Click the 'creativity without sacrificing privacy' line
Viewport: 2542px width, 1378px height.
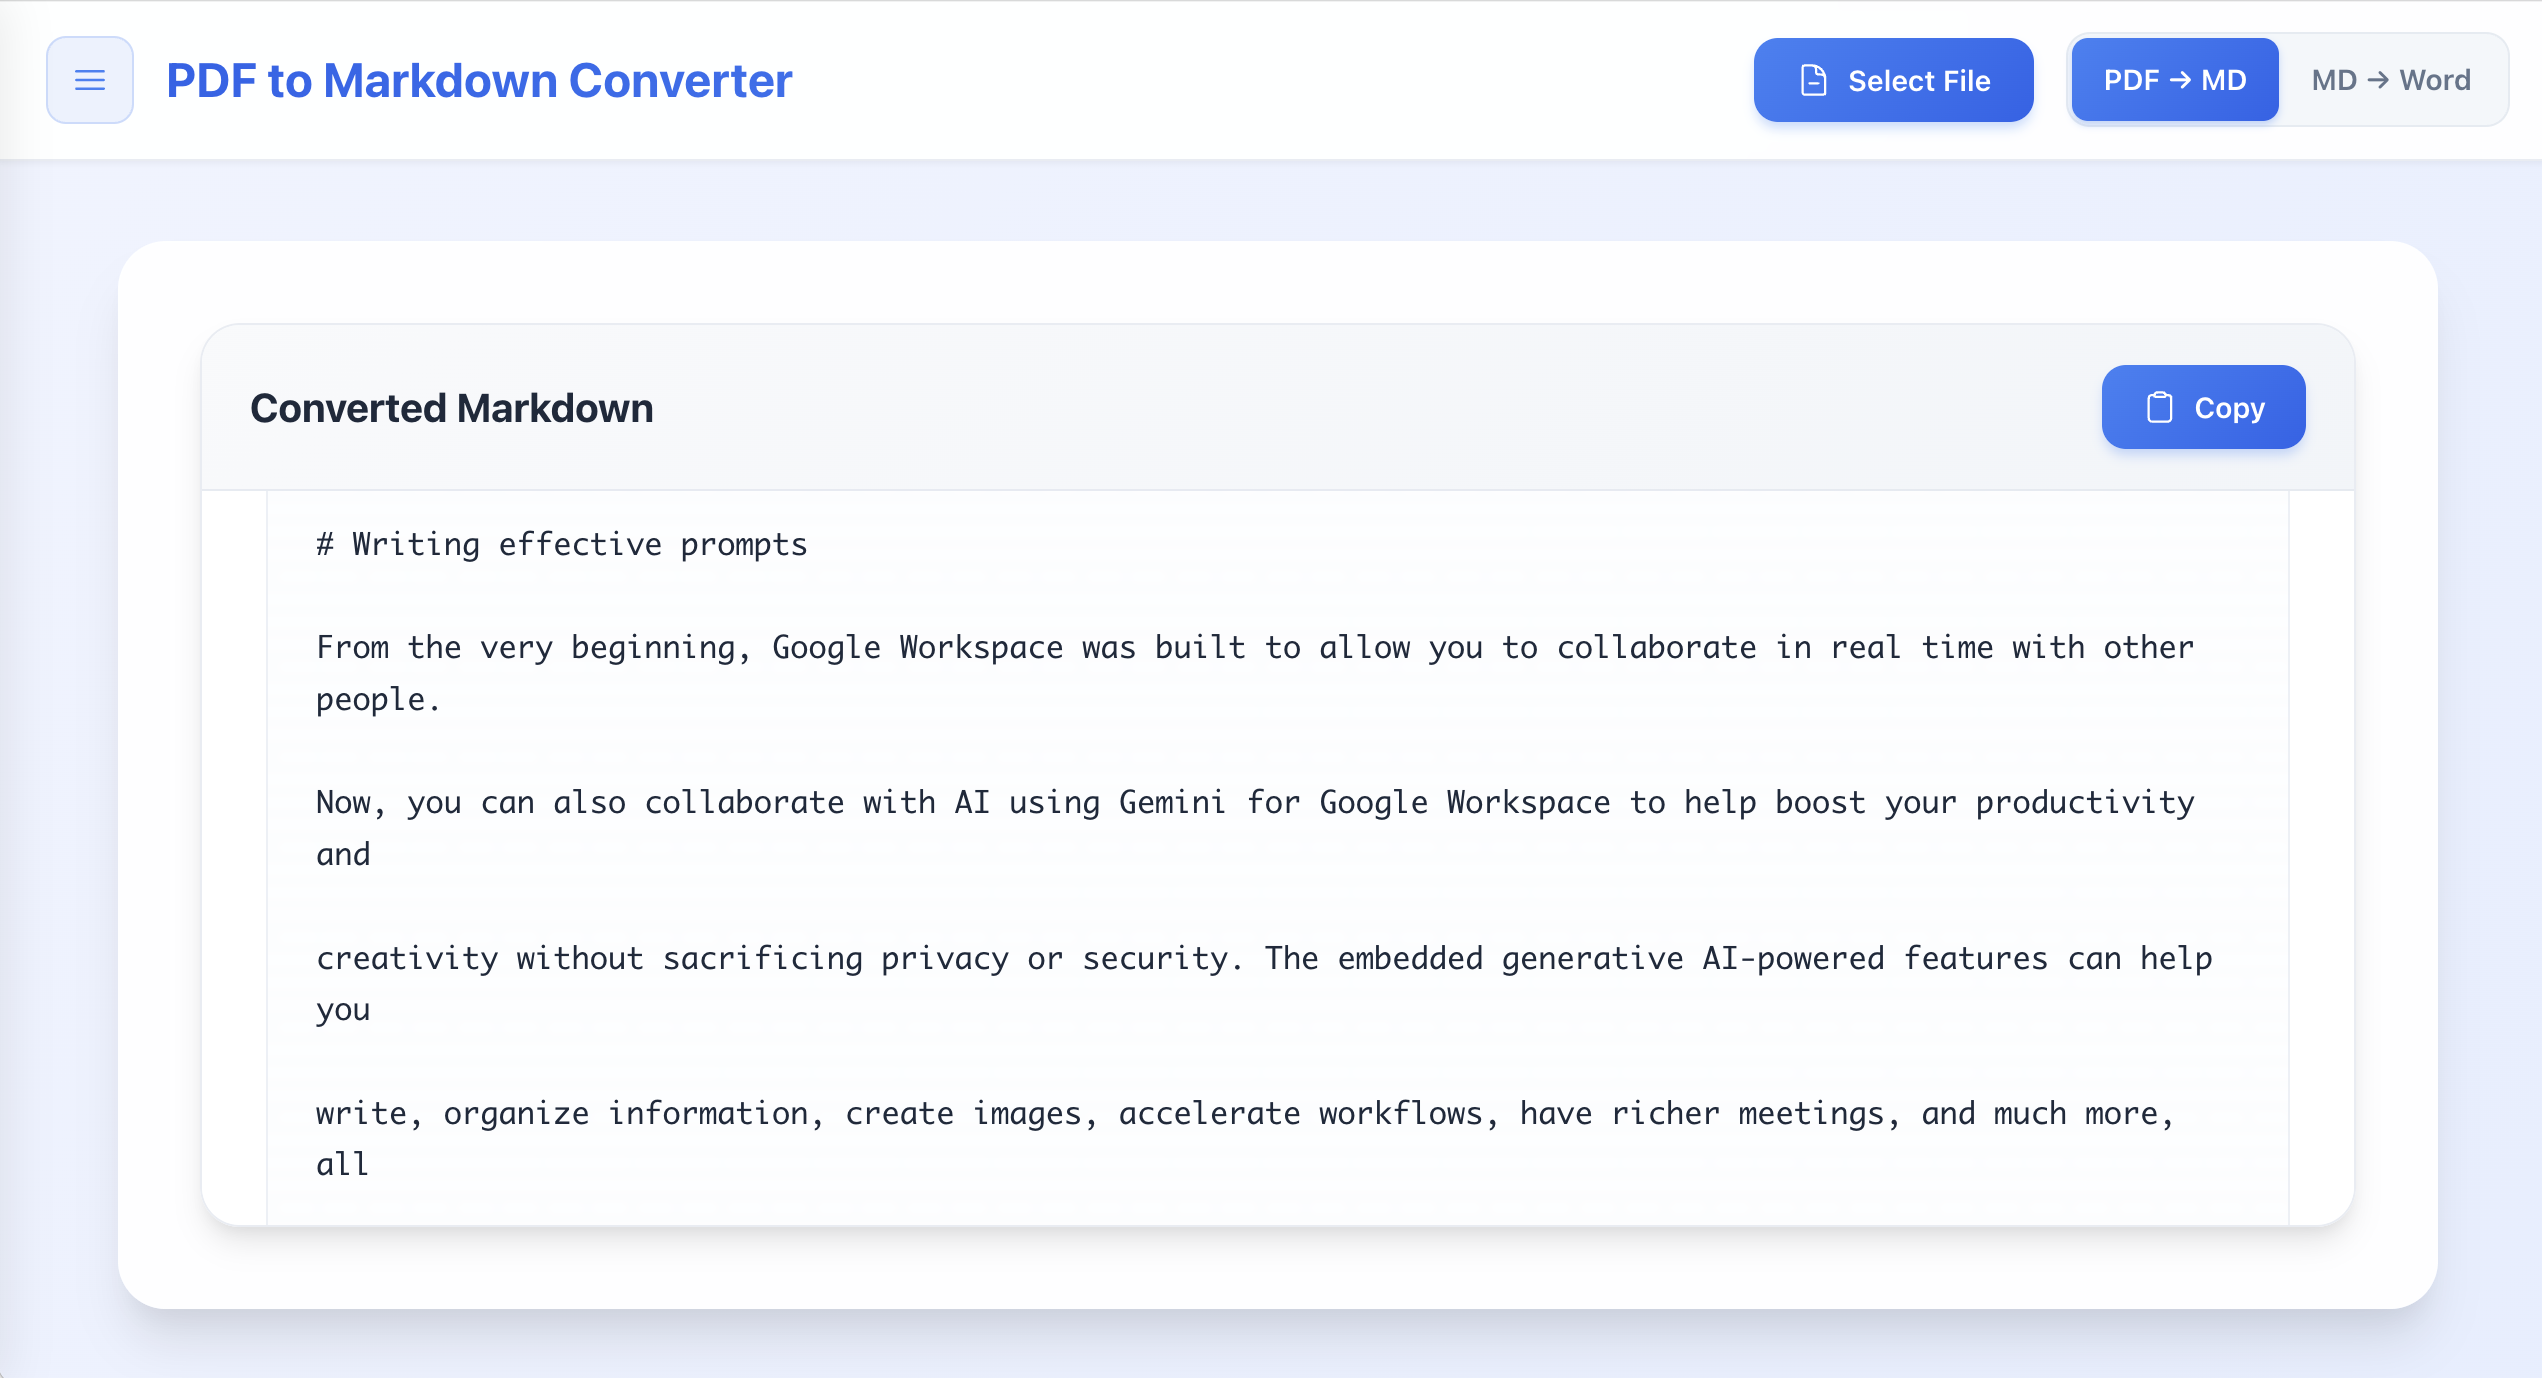pos(1264,958)
